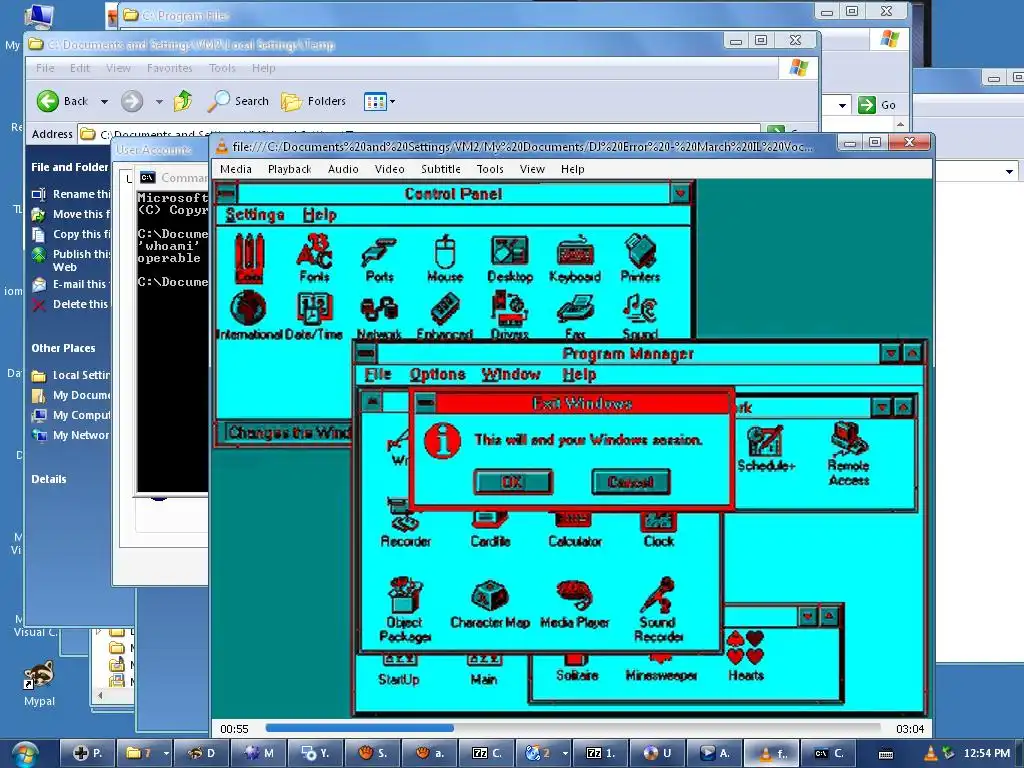Viewport: 1024px width, 768px height.
Task: Open the Subtitle menu in VLC
Action: point(441,169)
